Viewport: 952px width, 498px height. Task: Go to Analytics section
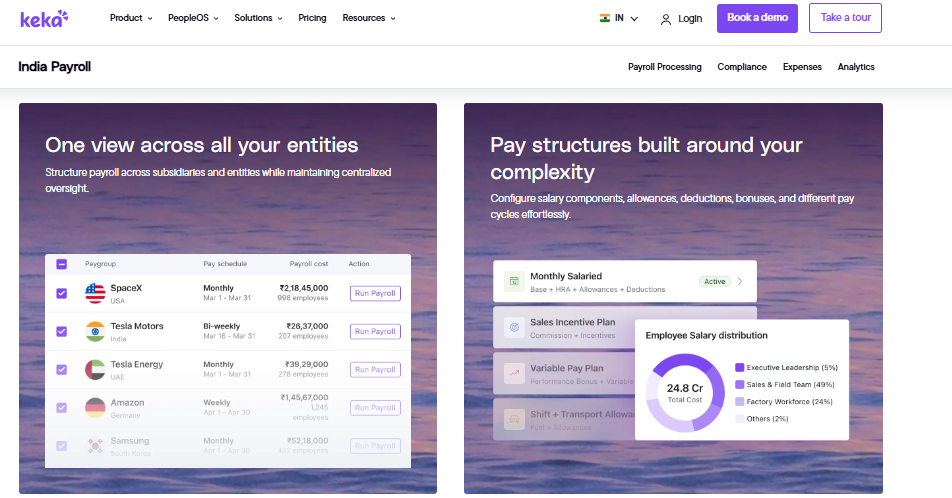click(856, 67)
